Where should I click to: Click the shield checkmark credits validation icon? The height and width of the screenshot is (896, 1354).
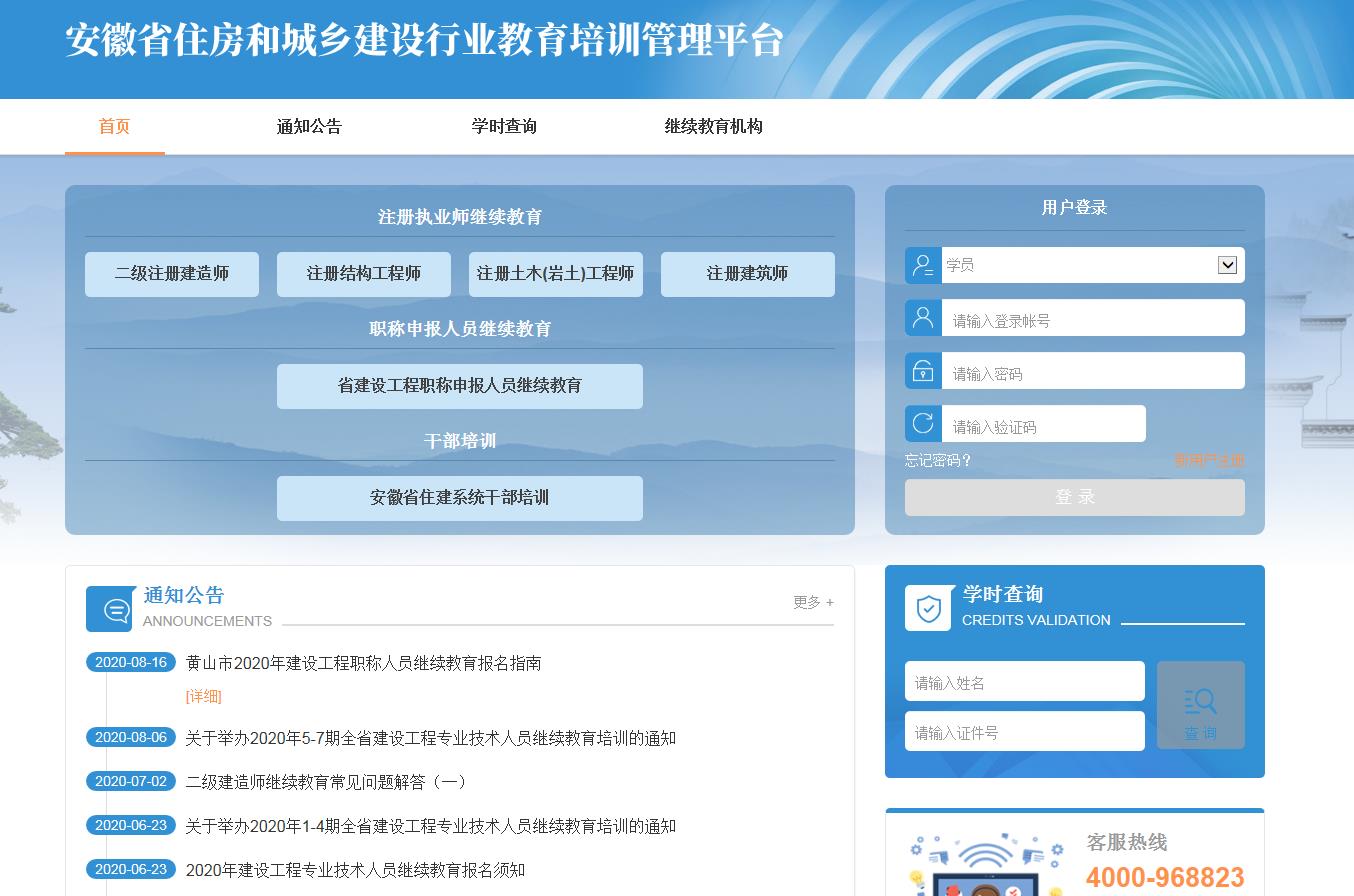pyautogui.click(x=928, y=608)
